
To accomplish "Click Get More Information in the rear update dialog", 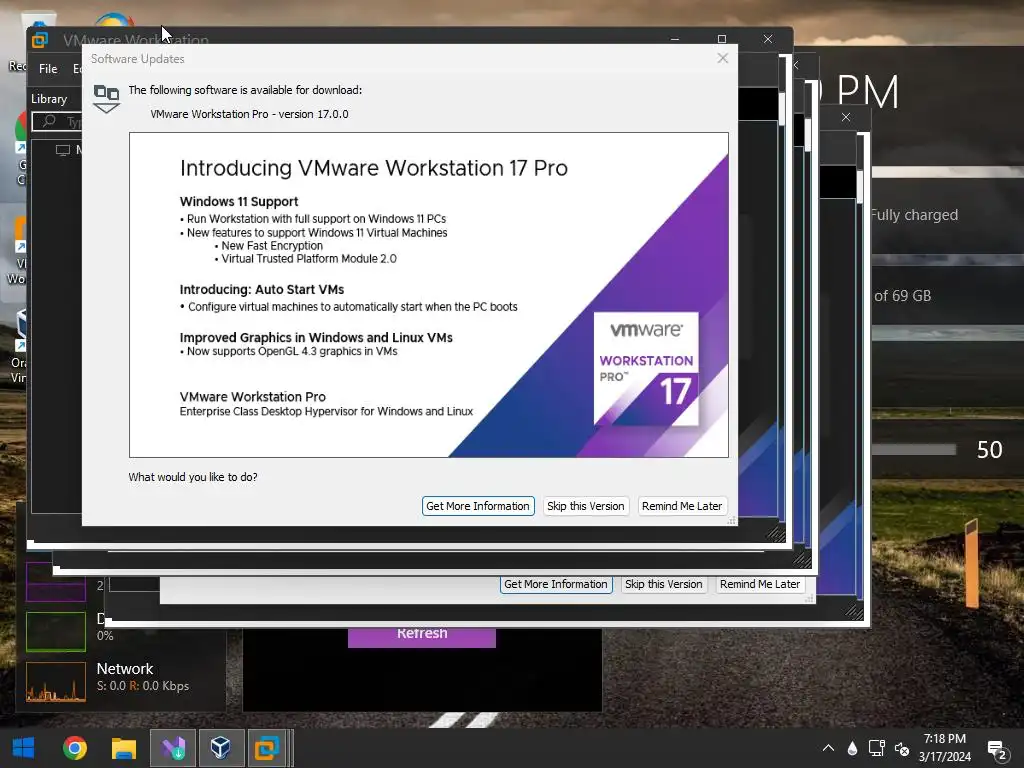I will (556, 584).
